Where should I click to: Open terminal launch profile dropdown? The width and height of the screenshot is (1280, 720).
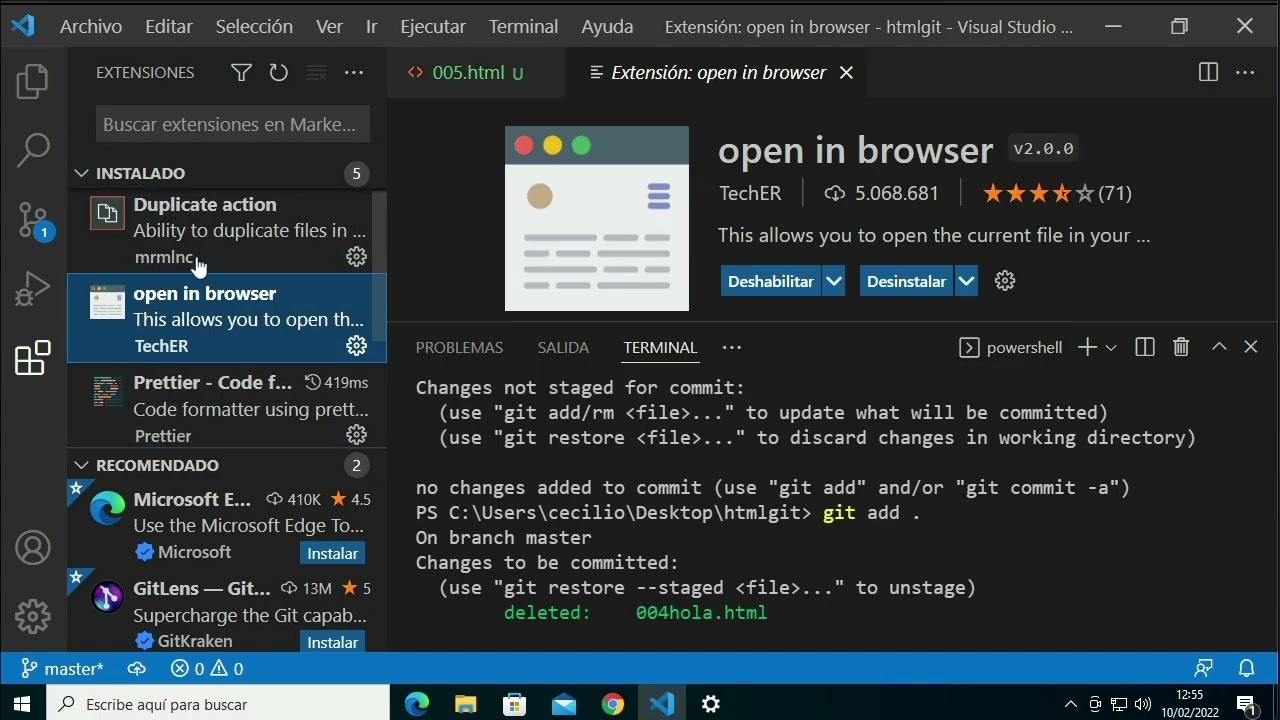[1111, 347]
